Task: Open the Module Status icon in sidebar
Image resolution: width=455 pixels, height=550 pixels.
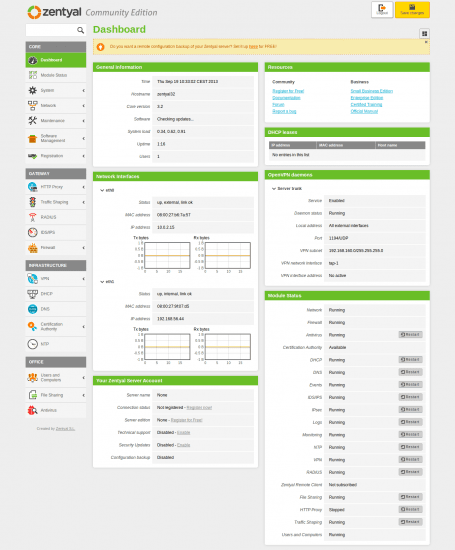Action: point(33,75)
